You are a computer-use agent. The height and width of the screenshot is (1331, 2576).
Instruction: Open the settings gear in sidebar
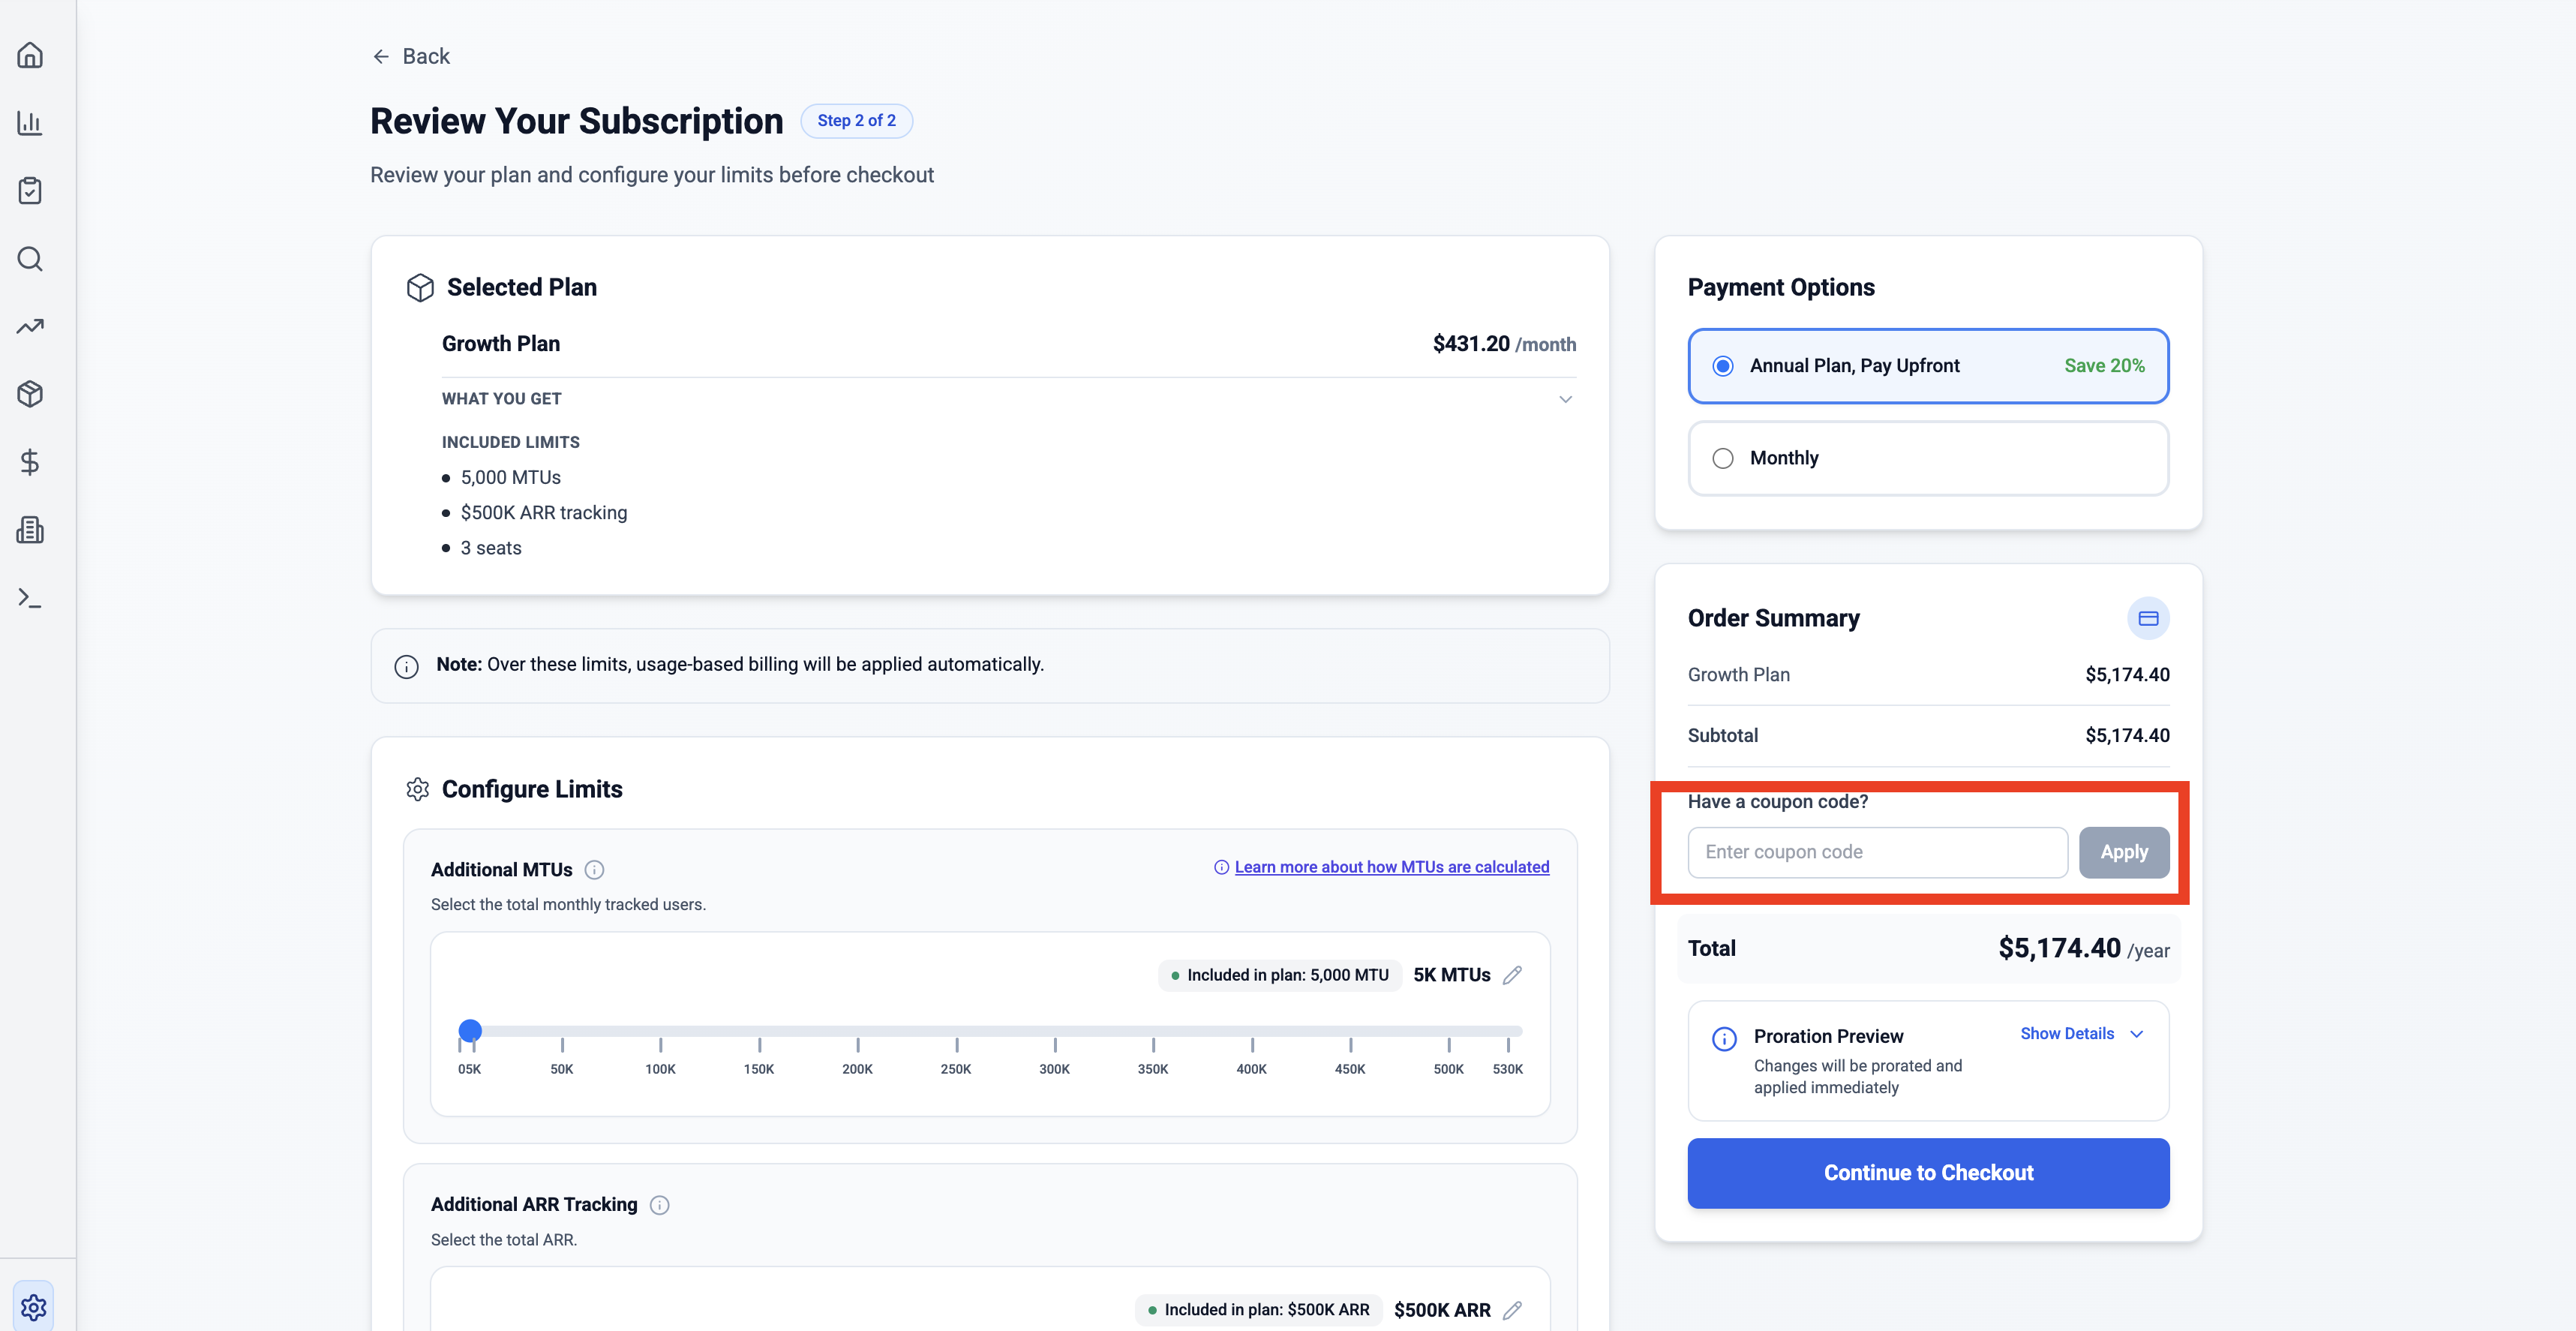33,1306
